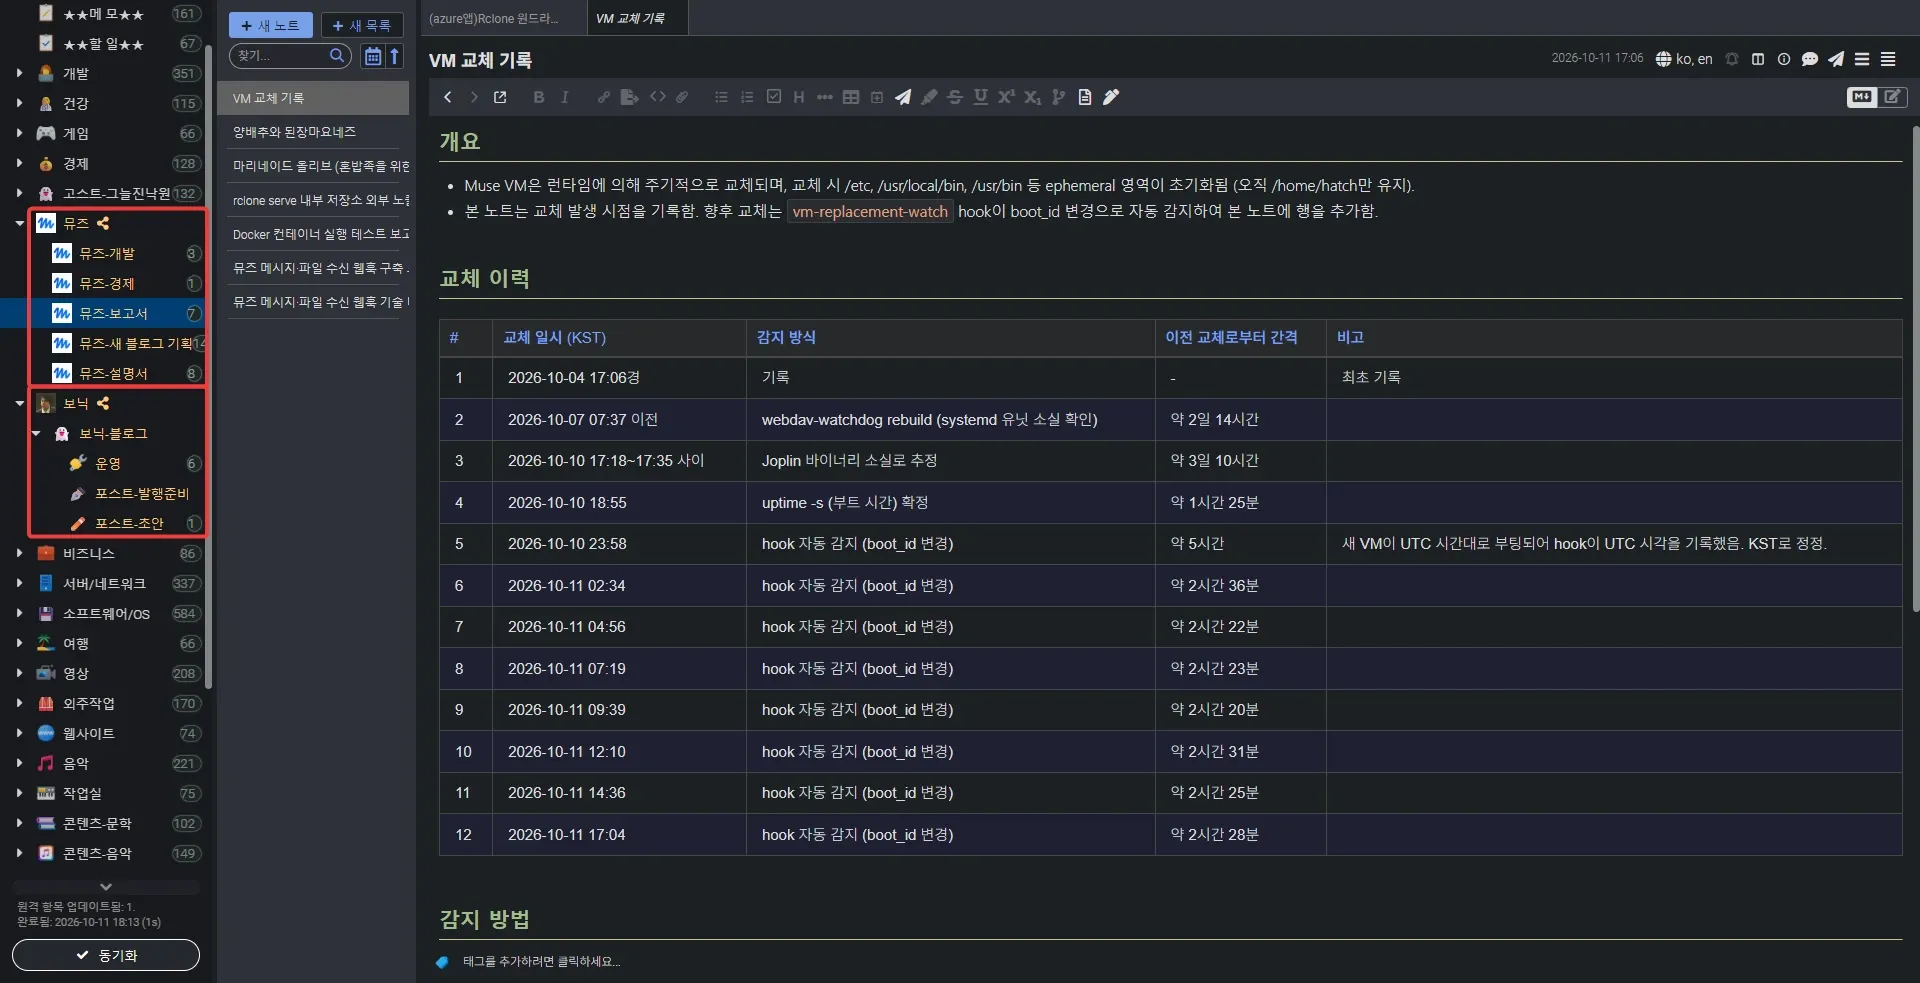The image size is (1920, 983).
Task: Apply bold formatting
Action: coord(539,97)
